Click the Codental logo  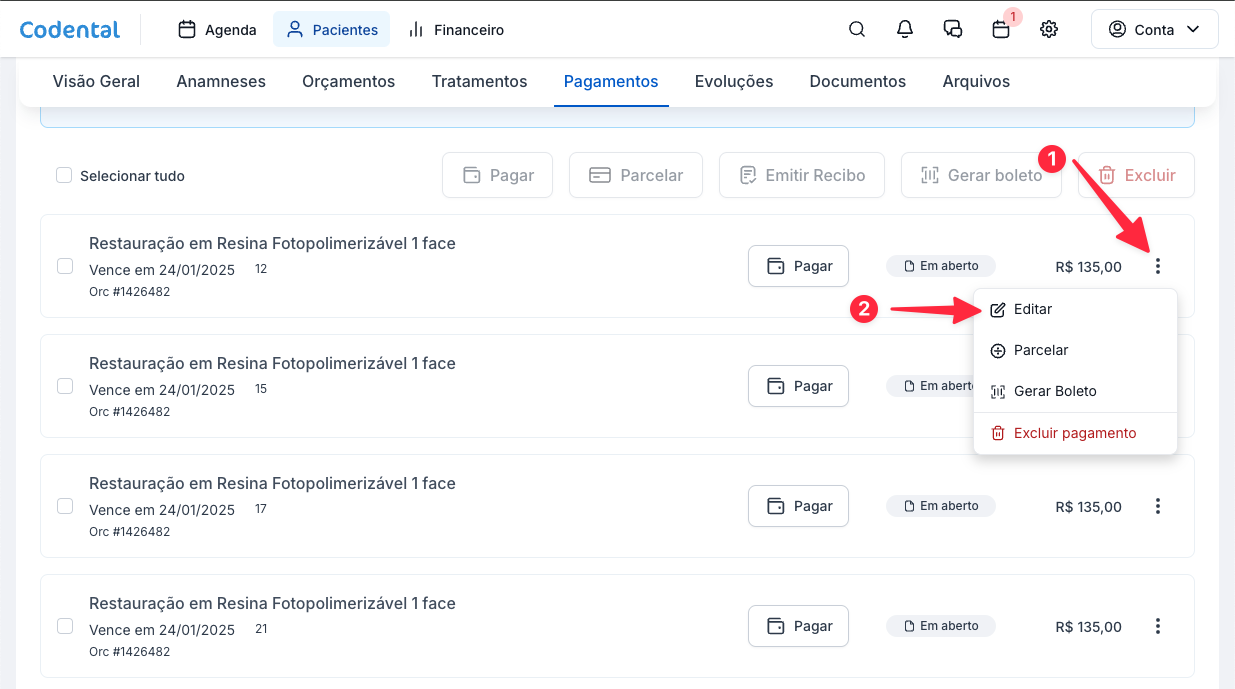[70, 30]
